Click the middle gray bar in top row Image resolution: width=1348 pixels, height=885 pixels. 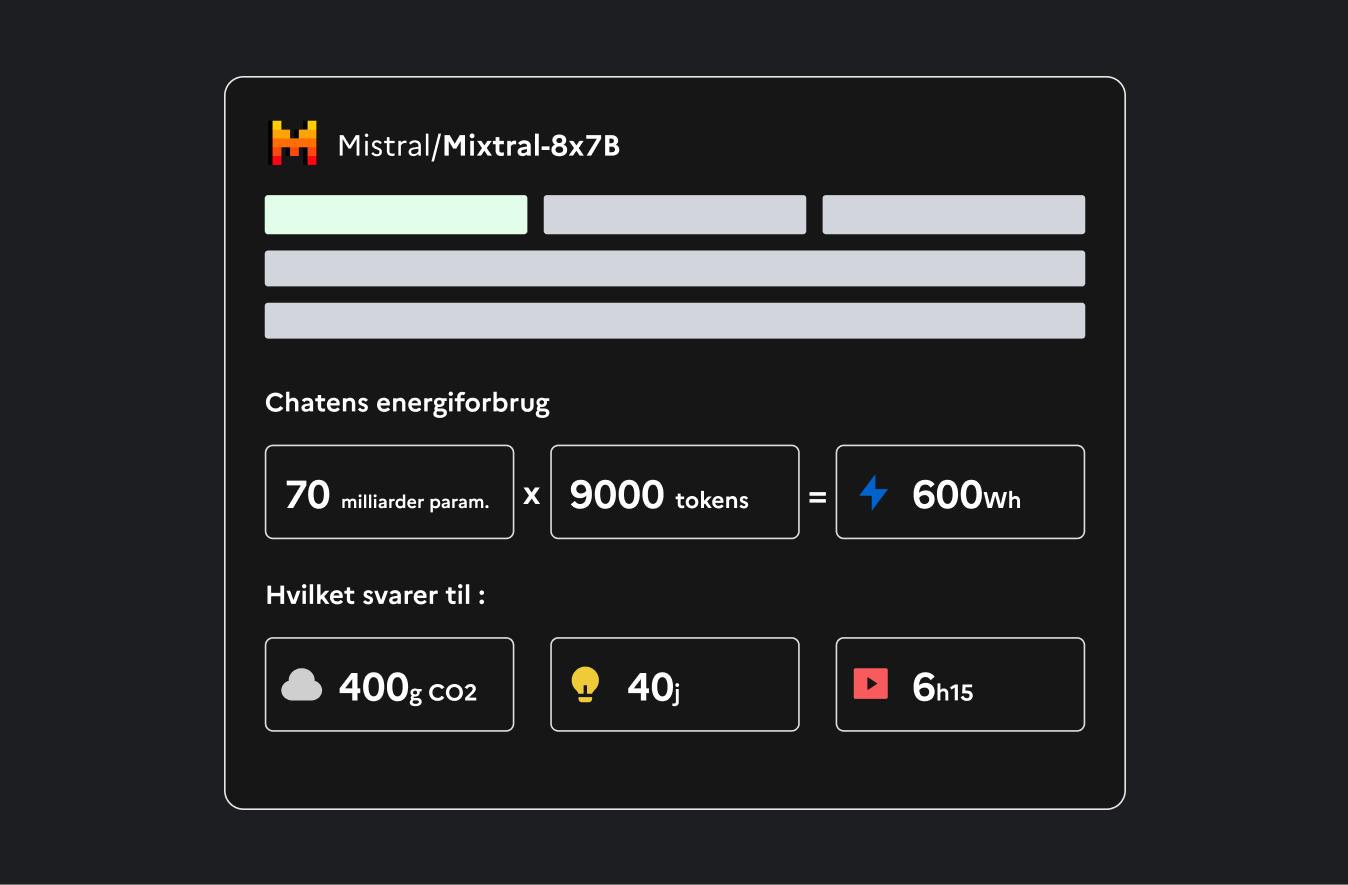[x=675, y=215]
